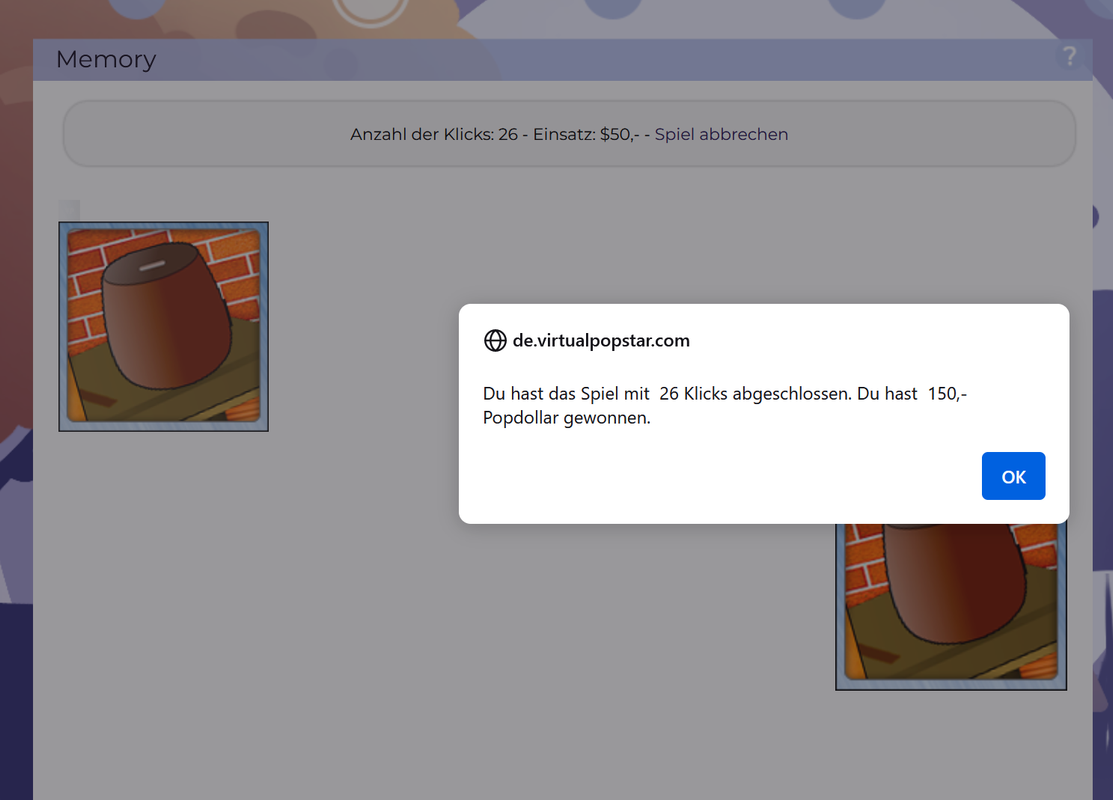Viewport: 1113px width, 800px height.
Task: Click the 'Spiel abbrechen' link
Action: [x=721, y=134]
